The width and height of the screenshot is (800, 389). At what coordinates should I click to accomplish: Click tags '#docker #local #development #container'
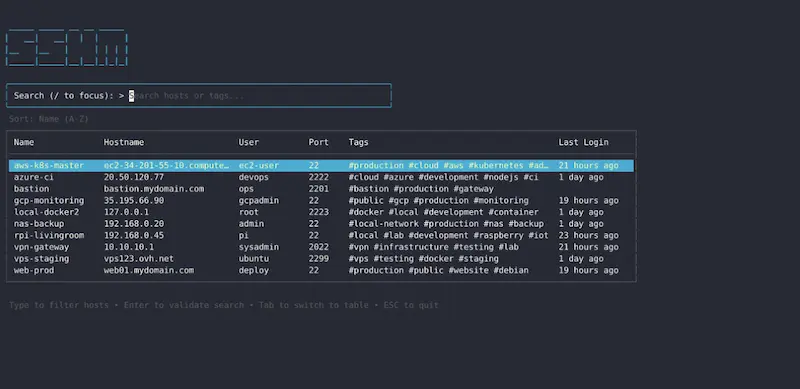coord(443,212)
